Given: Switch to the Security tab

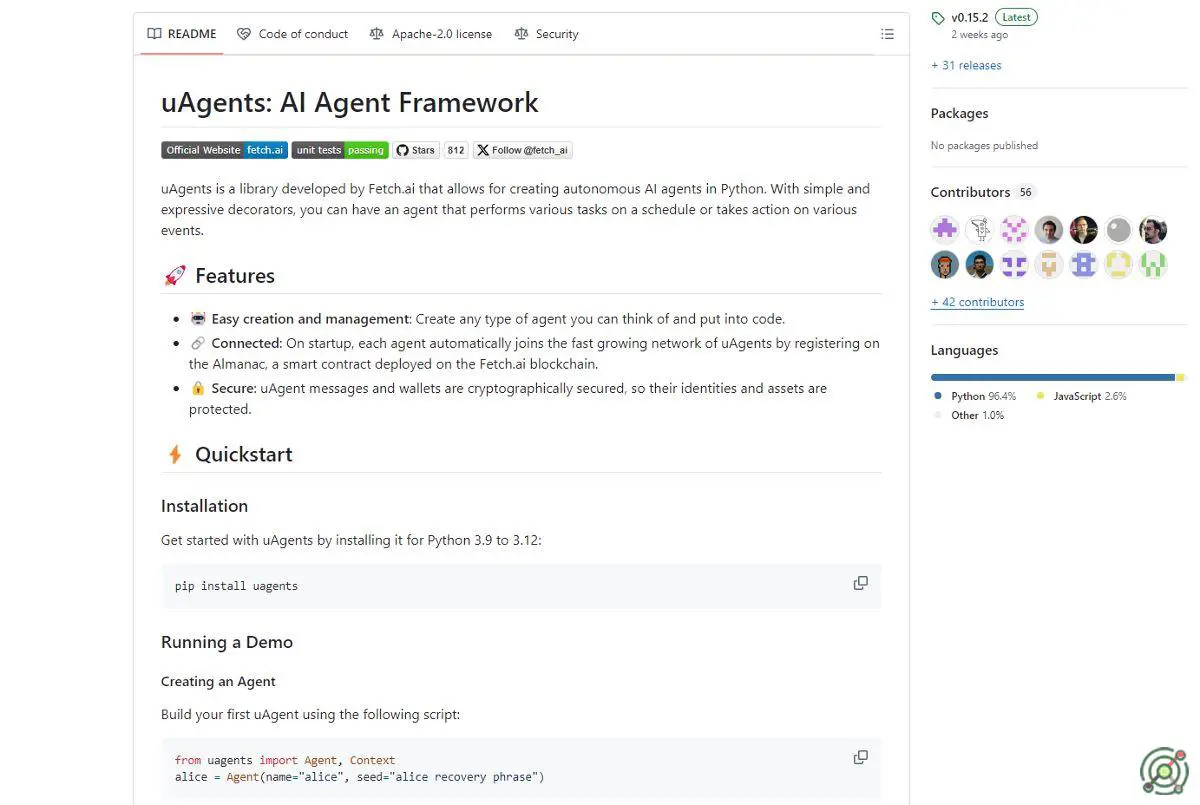Looking at the screenshot, I should coord(547,34).
